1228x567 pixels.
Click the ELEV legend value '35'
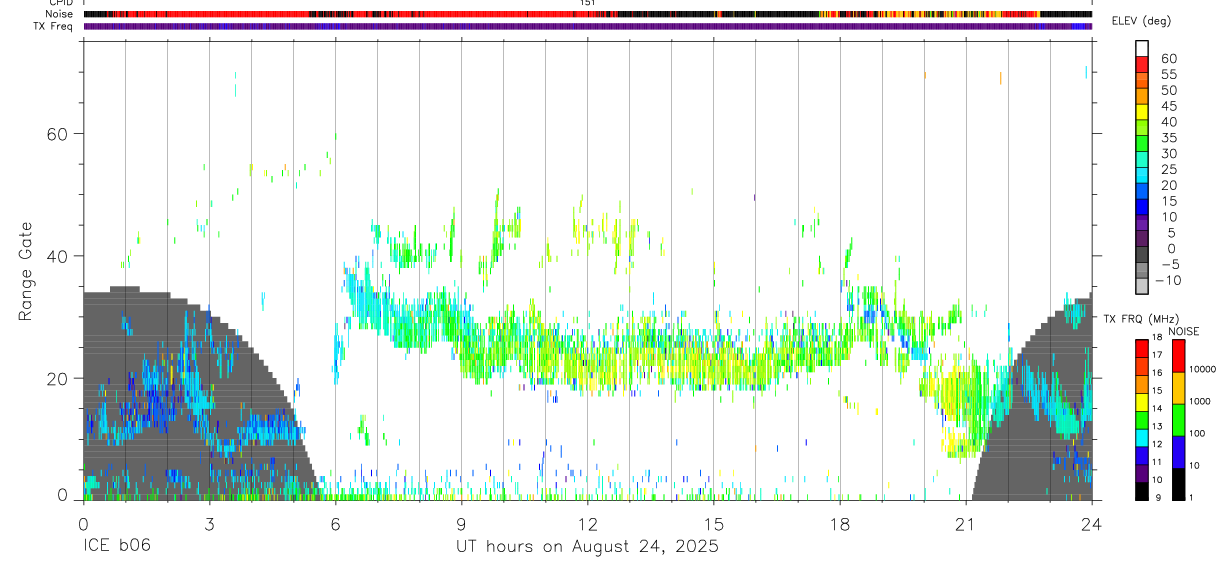(x=1168, y=138)
